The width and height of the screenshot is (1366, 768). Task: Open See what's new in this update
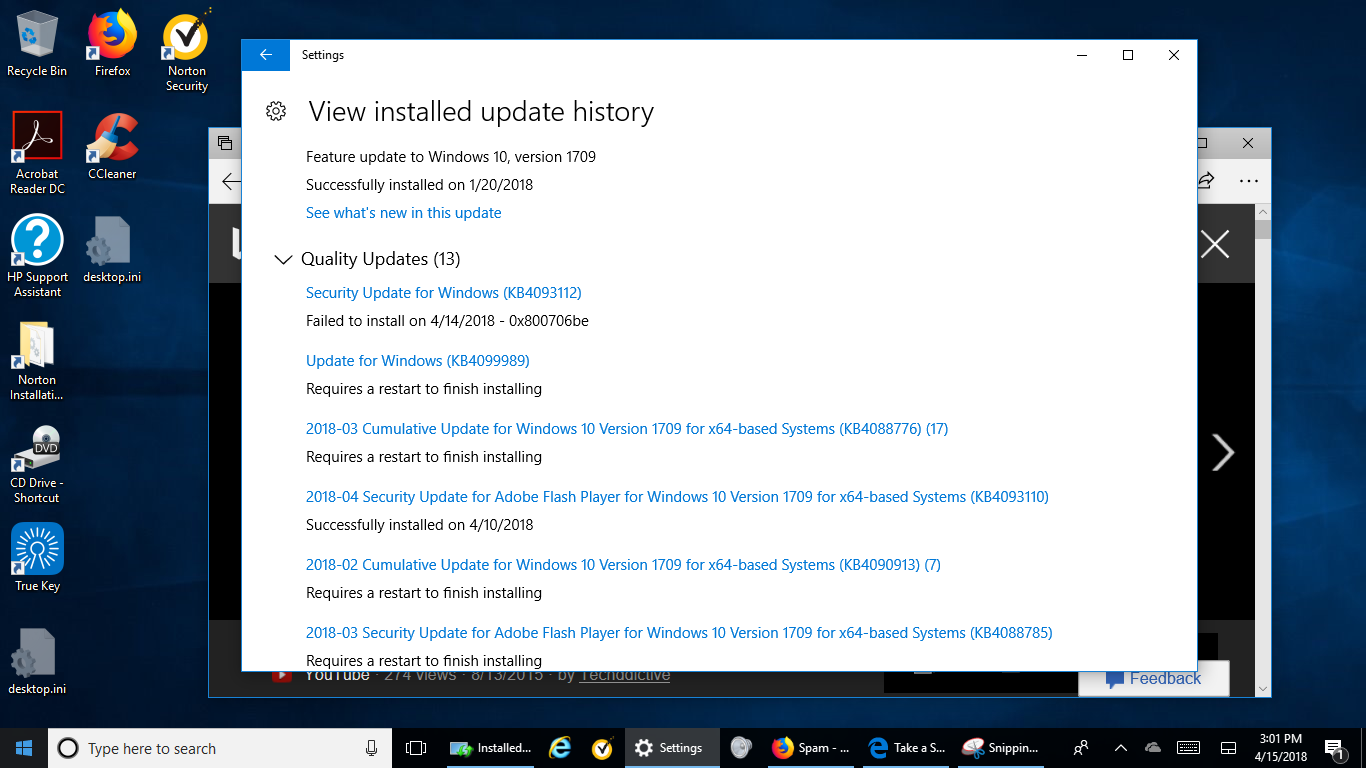[x=403, y=213]
